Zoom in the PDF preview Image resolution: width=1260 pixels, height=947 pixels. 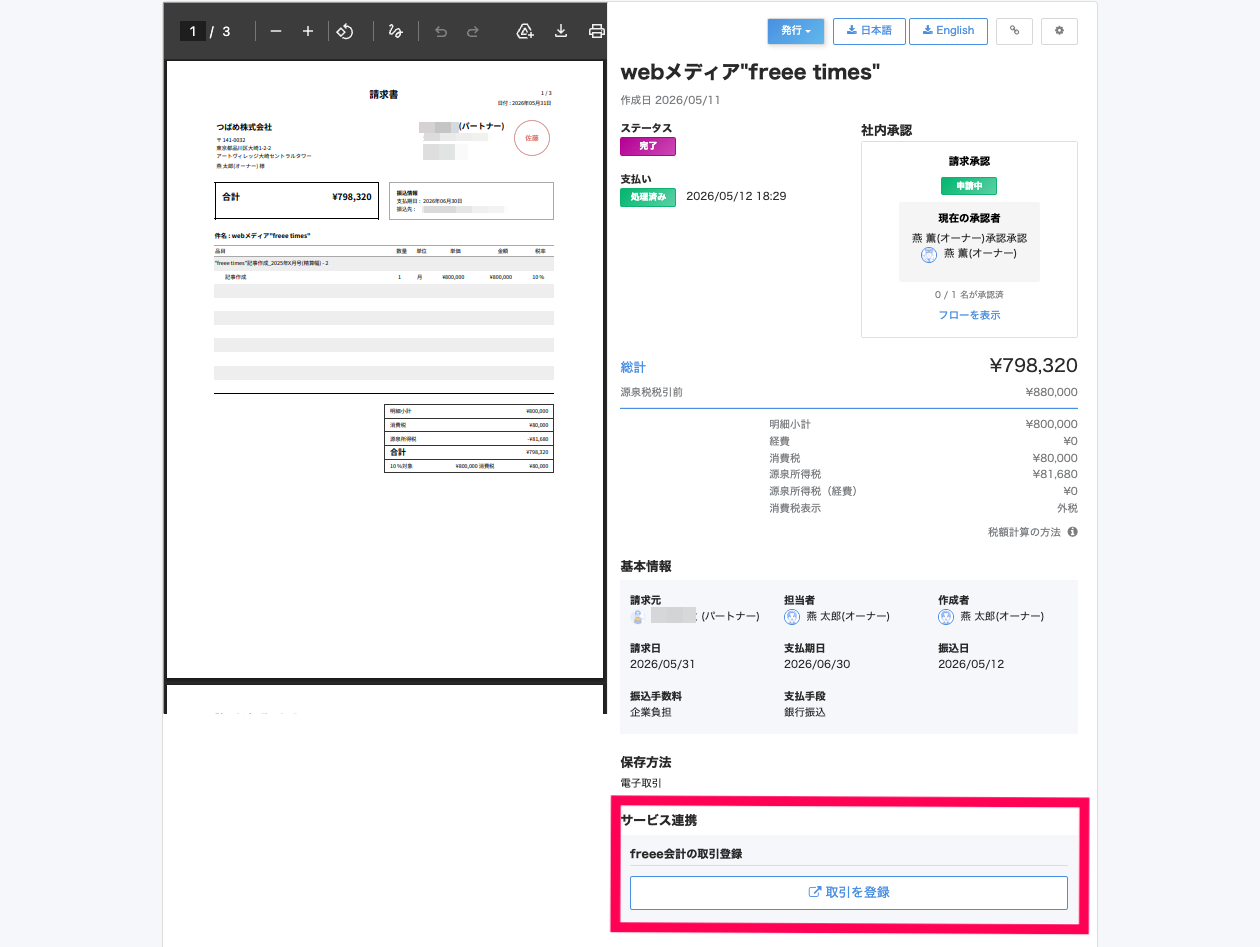pos(308,31)
